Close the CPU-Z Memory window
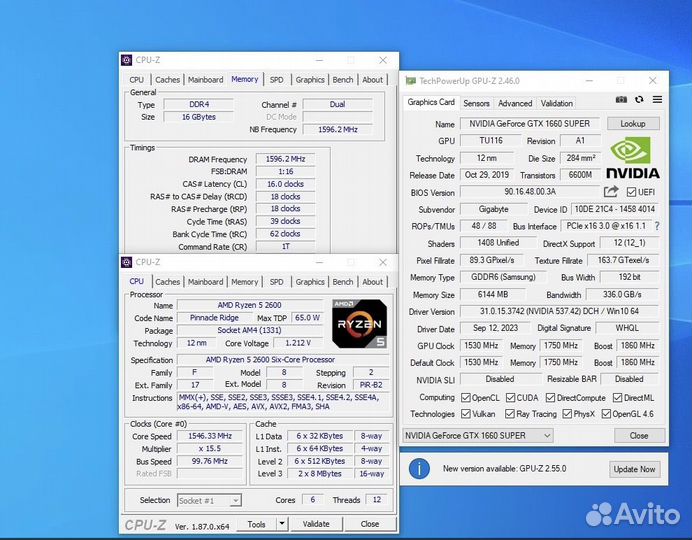This screenshot has width=692, height=540. coord(383,60)
